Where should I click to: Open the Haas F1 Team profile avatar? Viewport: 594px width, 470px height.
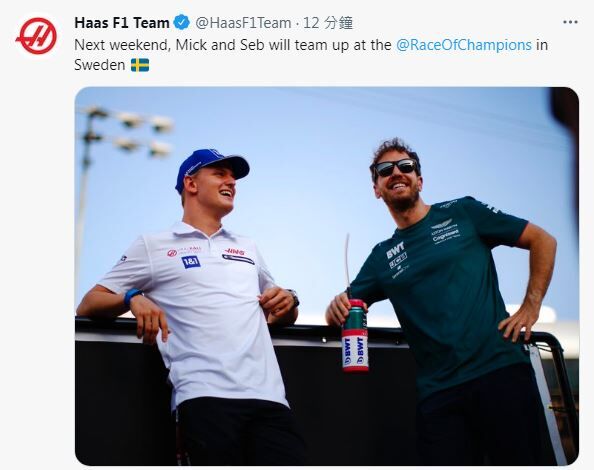[36, 36]
